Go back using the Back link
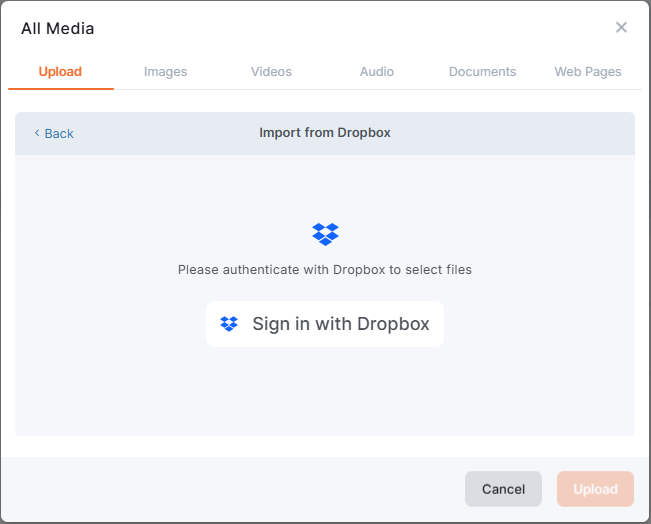651x524 pixels. pyautogui.click(x=59, y=134)
